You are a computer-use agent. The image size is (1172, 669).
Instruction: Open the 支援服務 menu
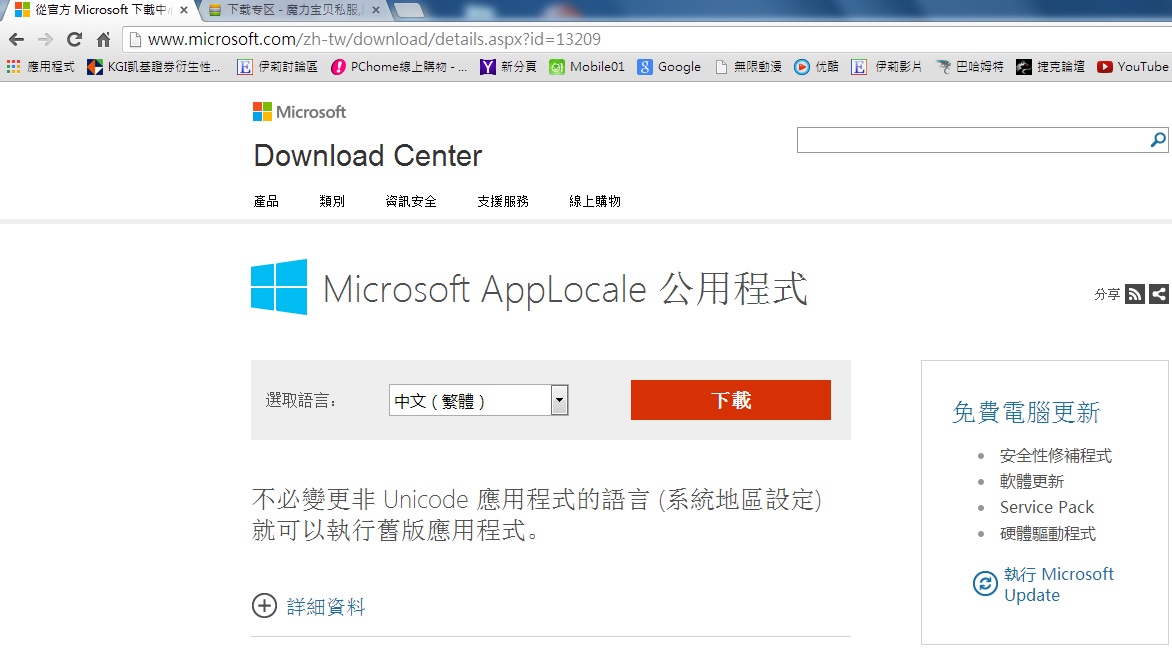(503, 201)
